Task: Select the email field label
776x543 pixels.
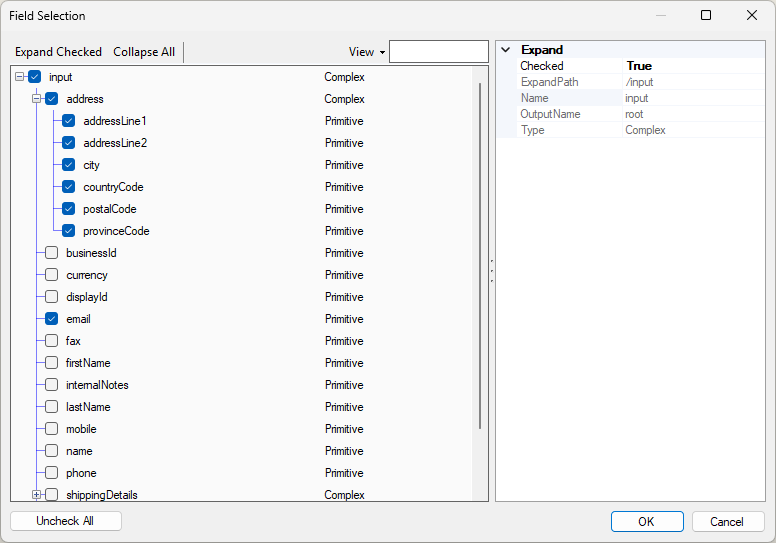Action: point(78,319)
